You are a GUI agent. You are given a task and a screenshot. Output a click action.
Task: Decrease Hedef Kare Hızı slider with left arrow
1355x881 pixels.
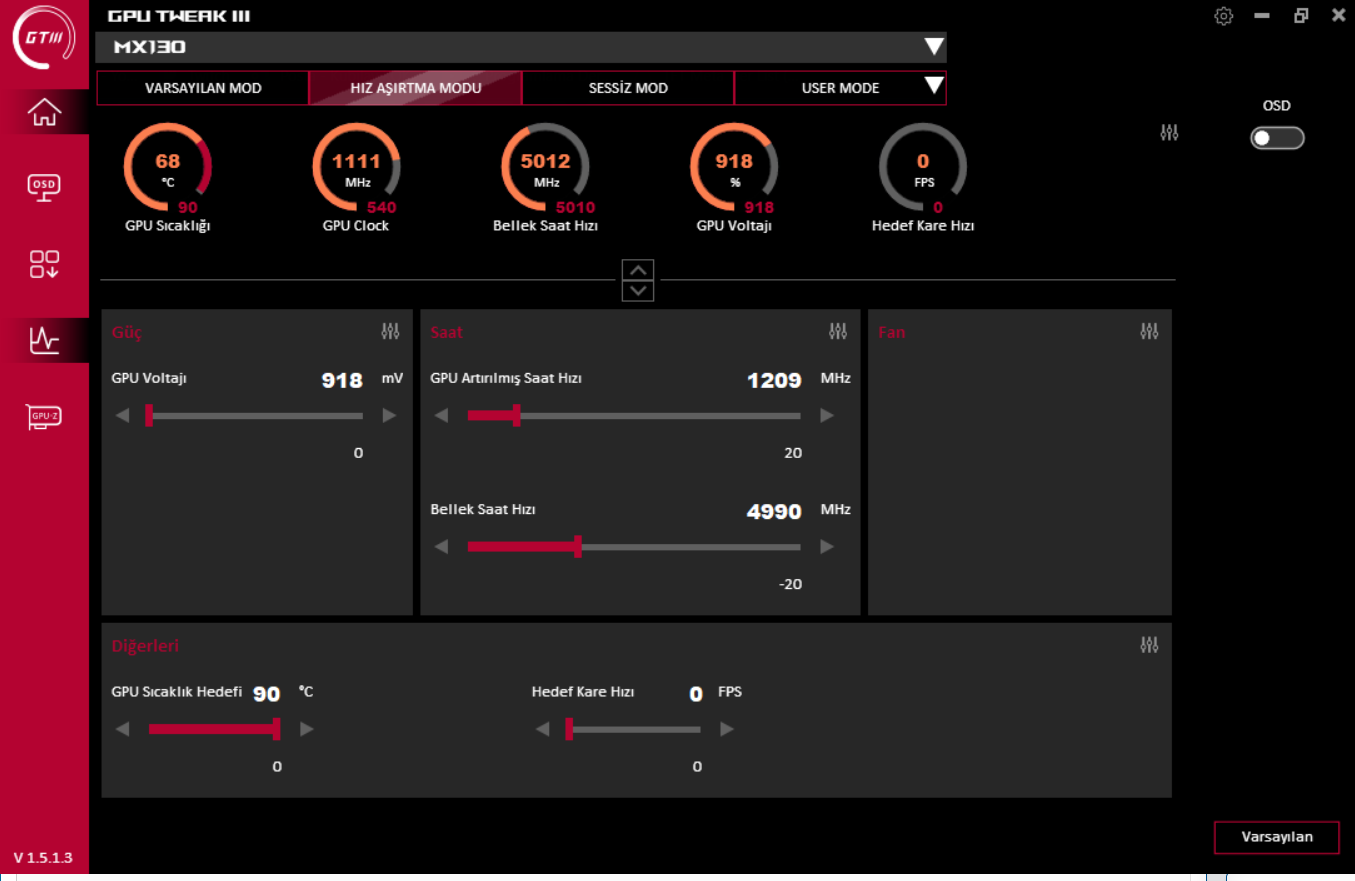pos(542,729)
